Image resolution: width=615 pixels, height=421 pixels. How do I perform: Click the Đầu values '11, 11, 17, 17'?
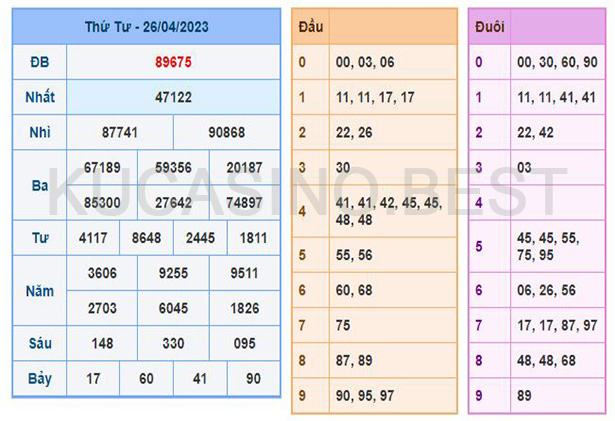pyautogui.click(x=375, y=97)
